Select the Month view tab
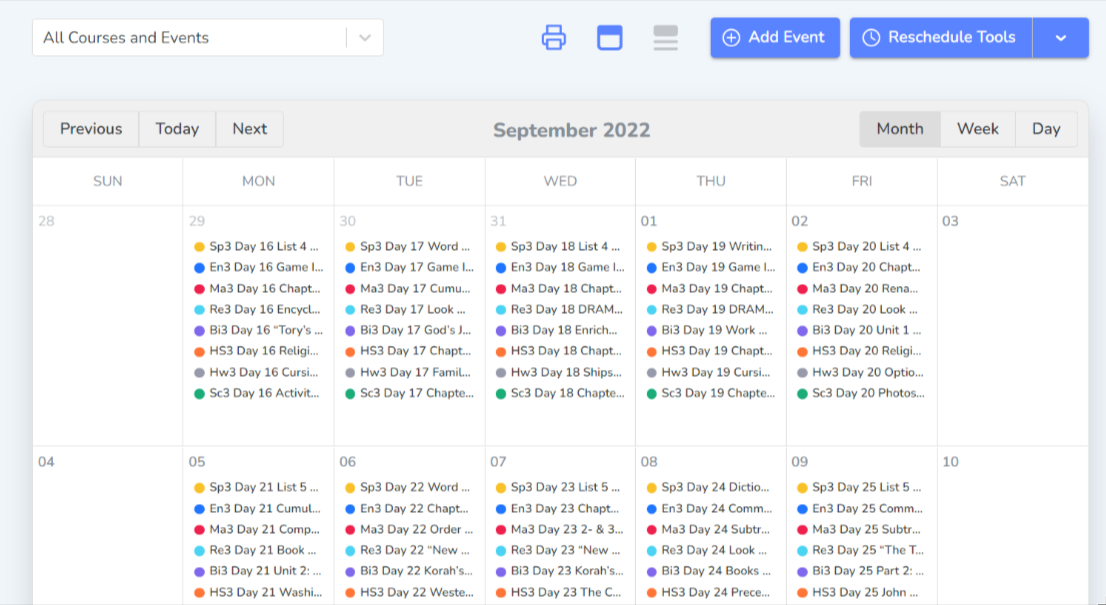 point(899,128)
